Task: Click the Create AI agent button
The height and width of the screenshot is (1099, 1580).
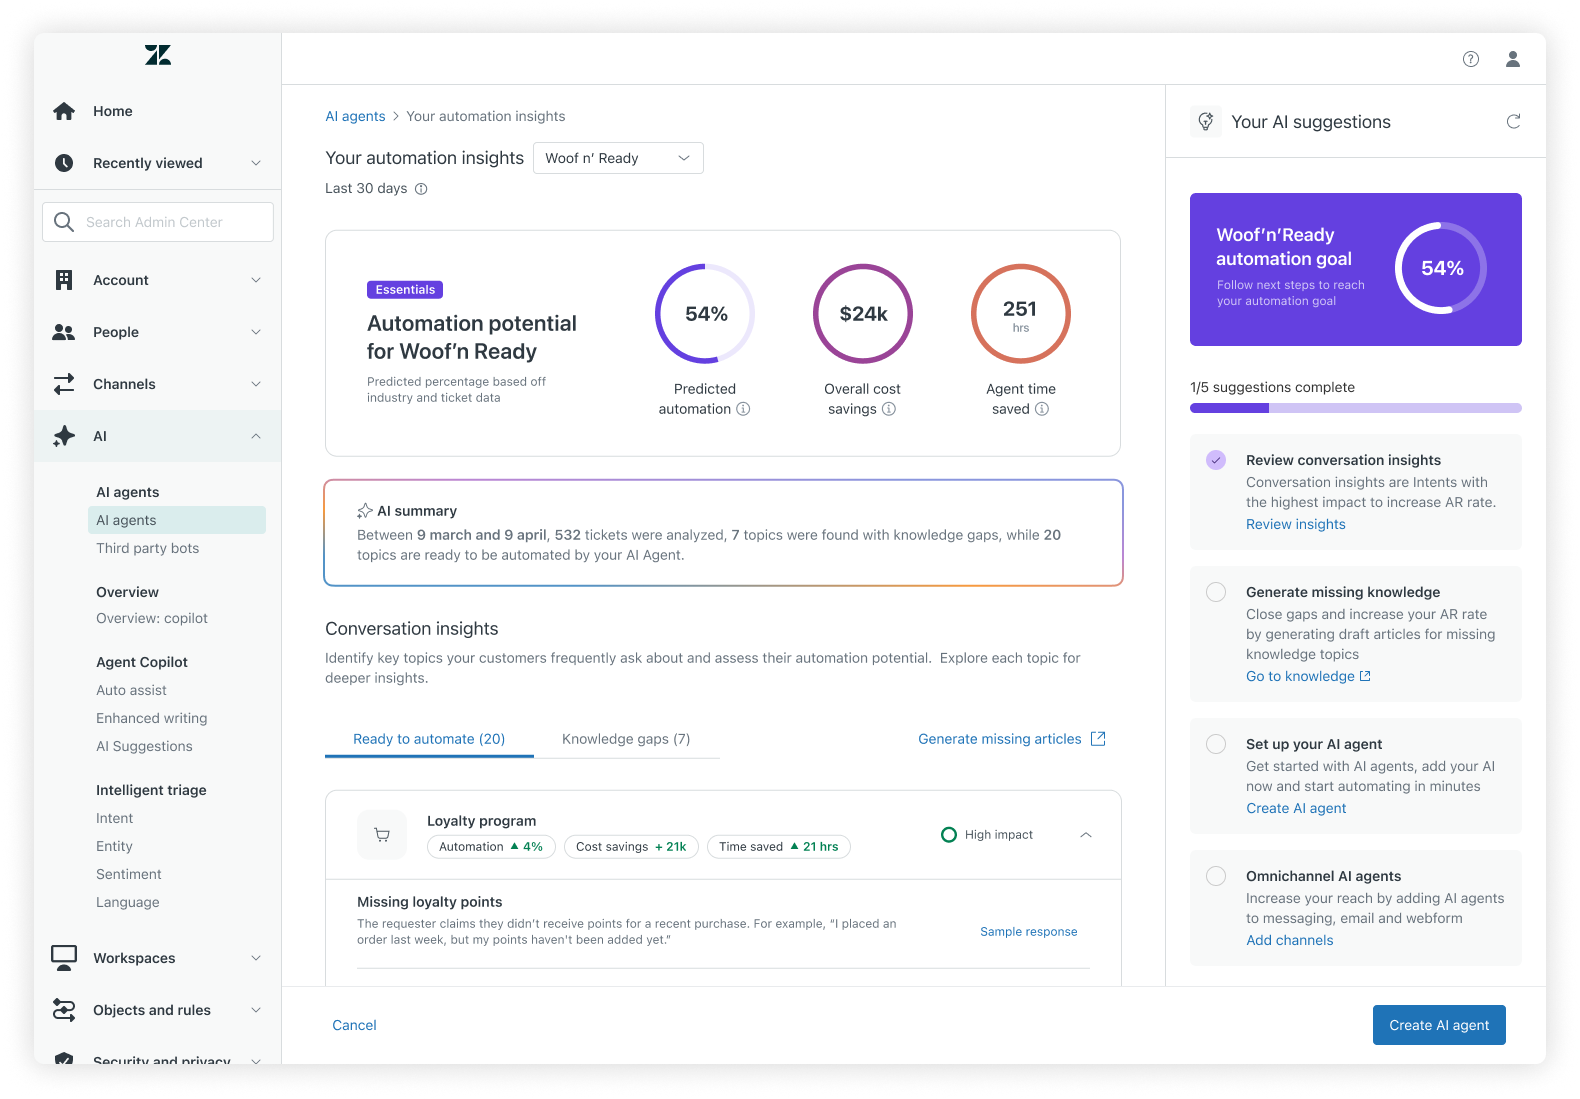Action: pyautogui.click(x=1438, y=1025)
